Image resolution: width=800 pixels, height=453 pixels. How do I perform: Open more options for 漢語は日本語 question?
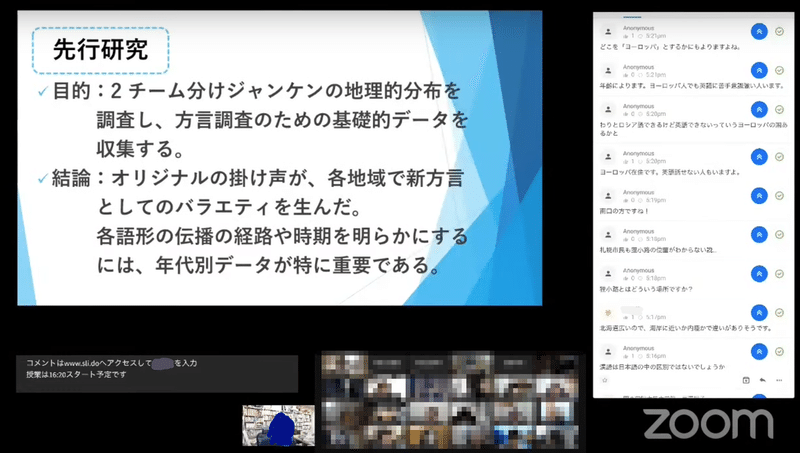coord(779,380)
